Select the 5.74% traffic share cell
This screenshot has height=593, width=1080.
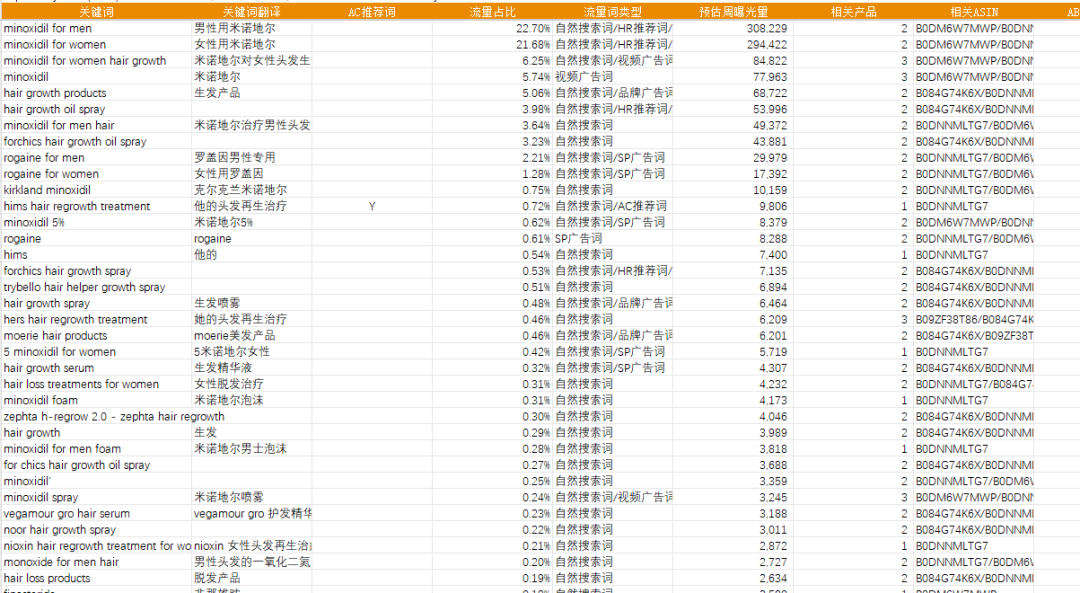point(492,76)
